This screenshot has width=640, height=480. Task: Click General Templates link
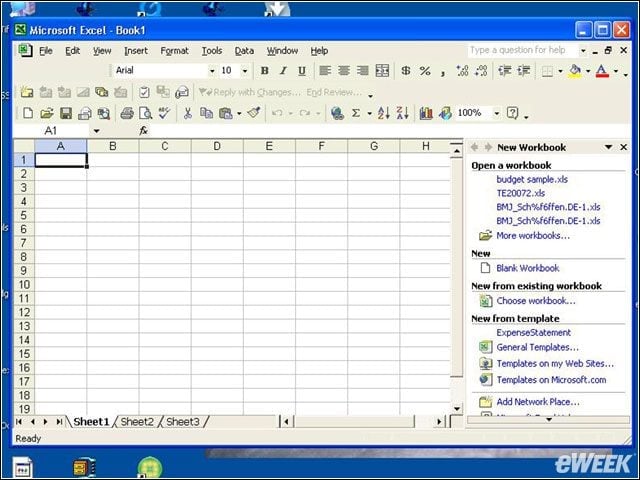537,347
